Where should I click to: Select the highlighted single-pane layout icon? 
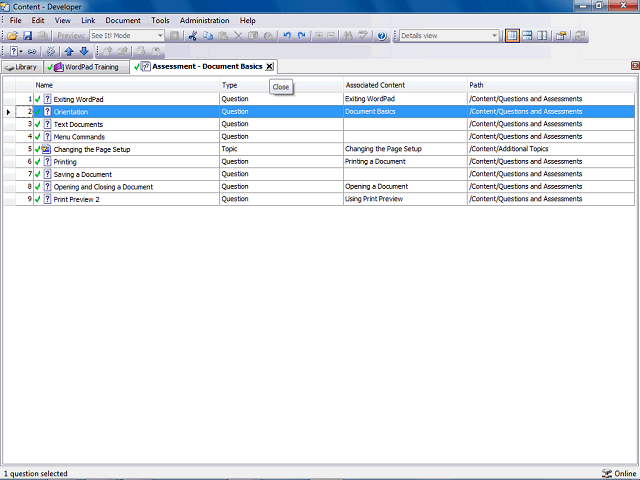point(512,36)
